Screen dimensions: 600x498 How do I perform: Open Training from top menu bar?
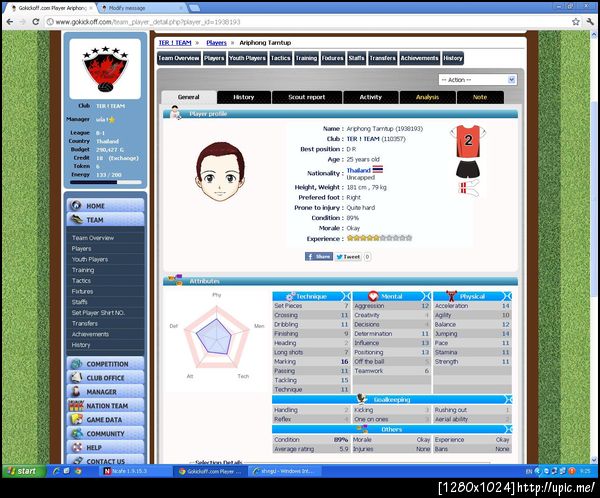click(306, 58)
